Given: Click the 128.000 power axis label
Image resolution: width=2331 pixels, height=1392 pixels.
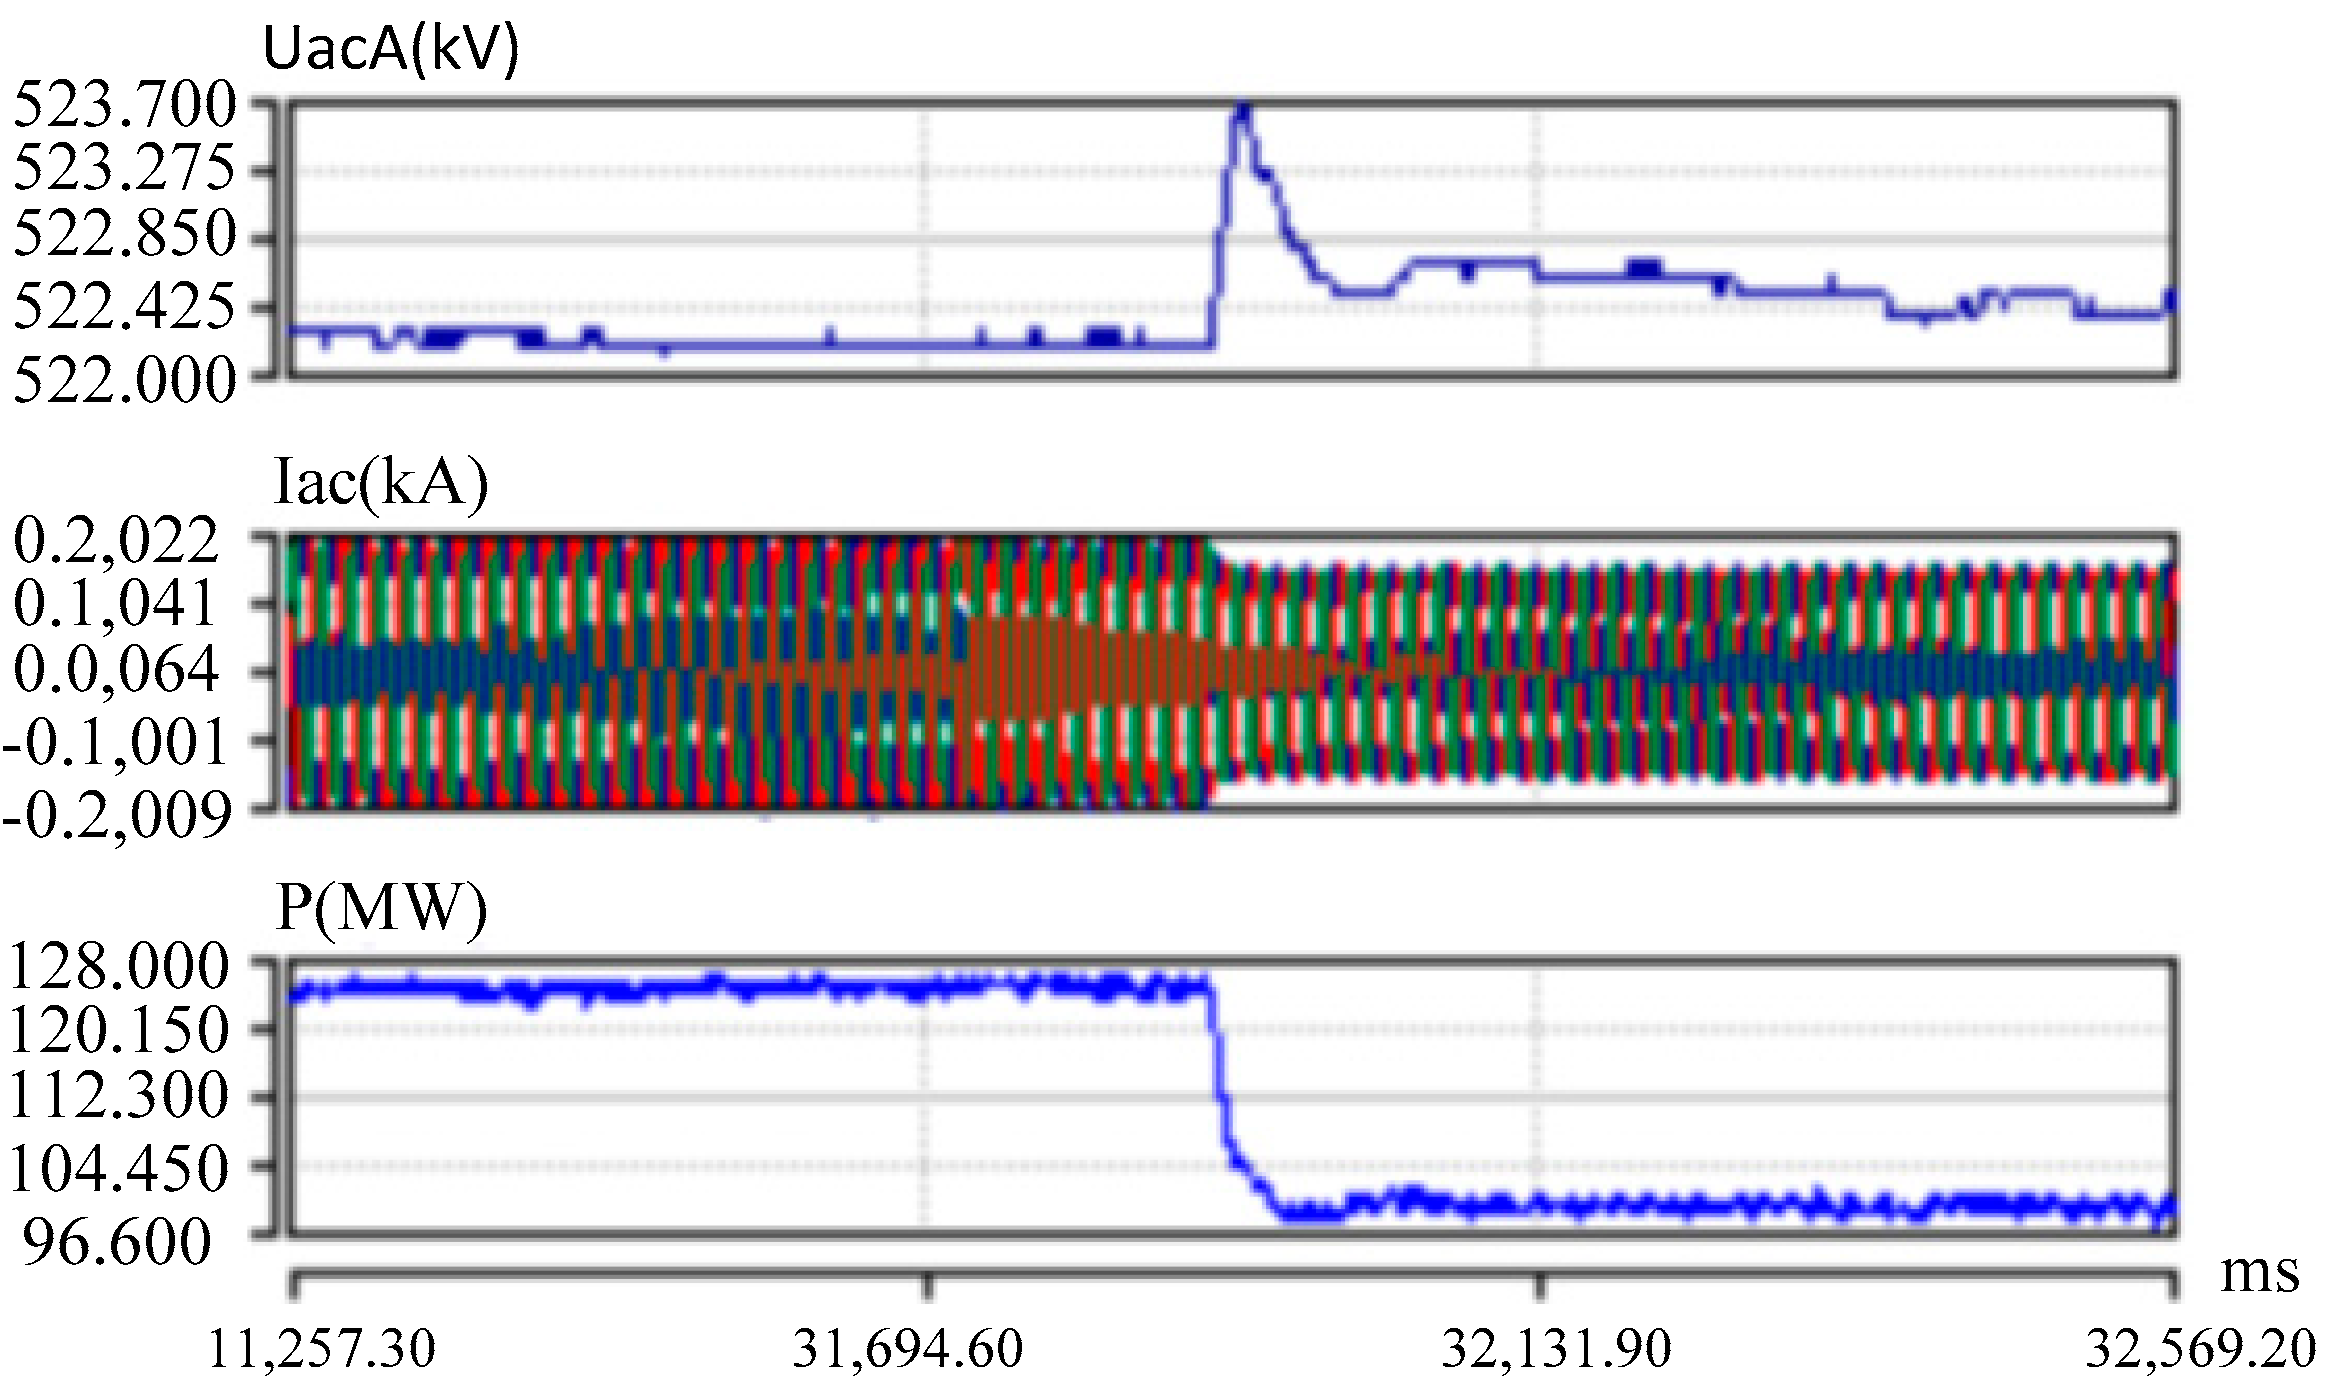Looking at the screenshot, I should coord(119,966).
